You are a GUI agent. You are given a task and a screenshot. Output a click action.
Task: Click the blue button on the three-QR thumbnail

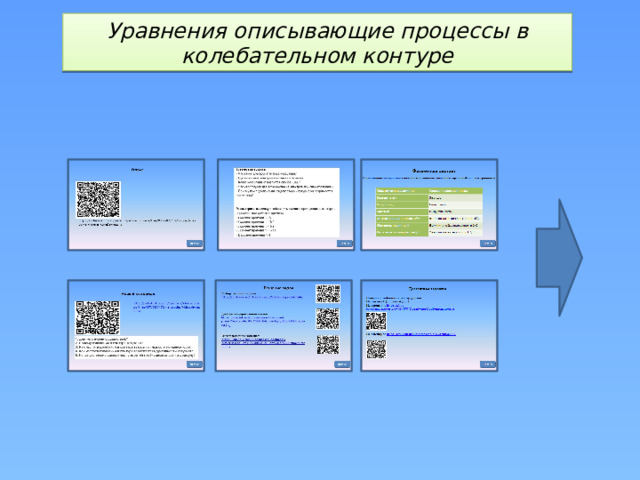[x=342, y=364]
